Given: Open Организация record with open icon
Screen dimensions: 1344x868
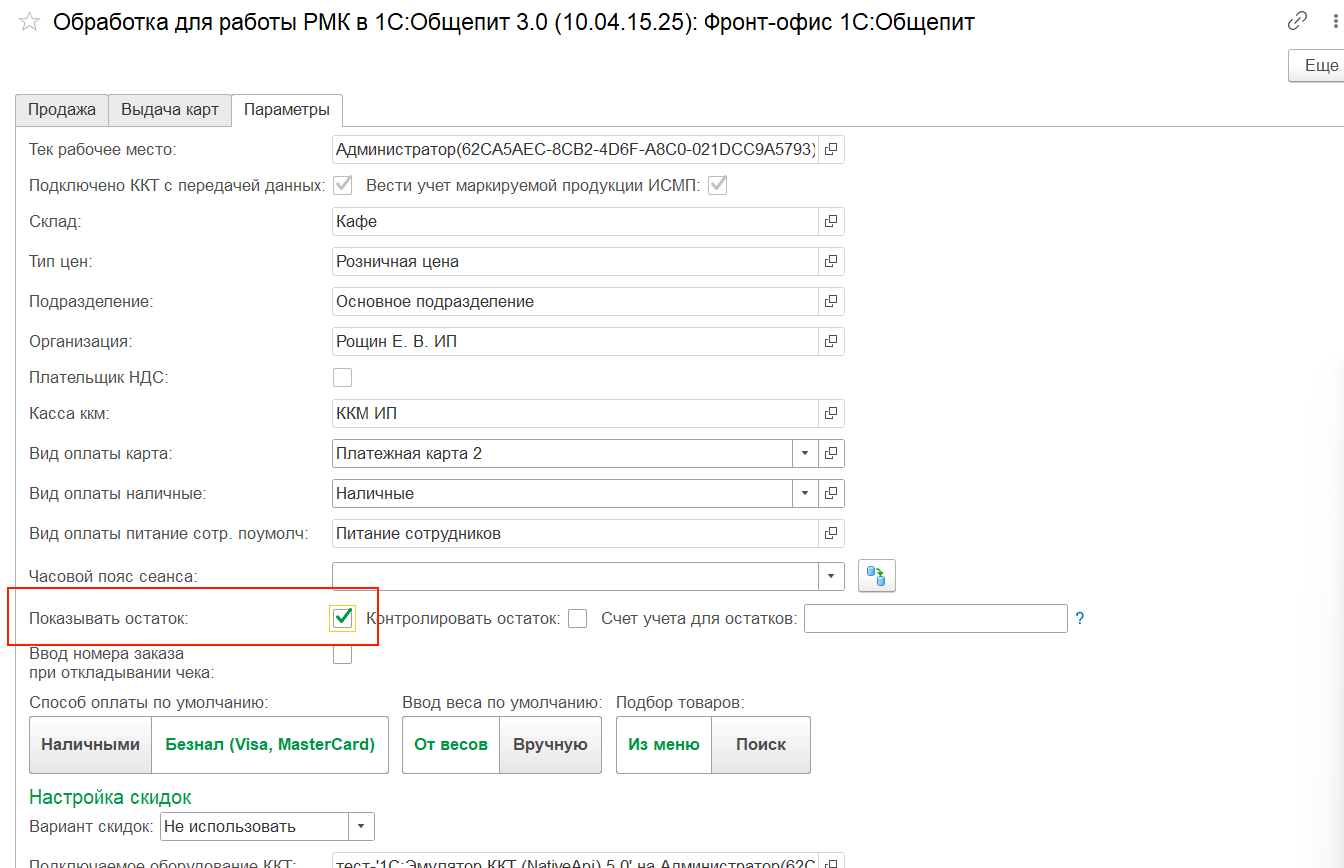Looking at the screenshot, I should 831,341.
